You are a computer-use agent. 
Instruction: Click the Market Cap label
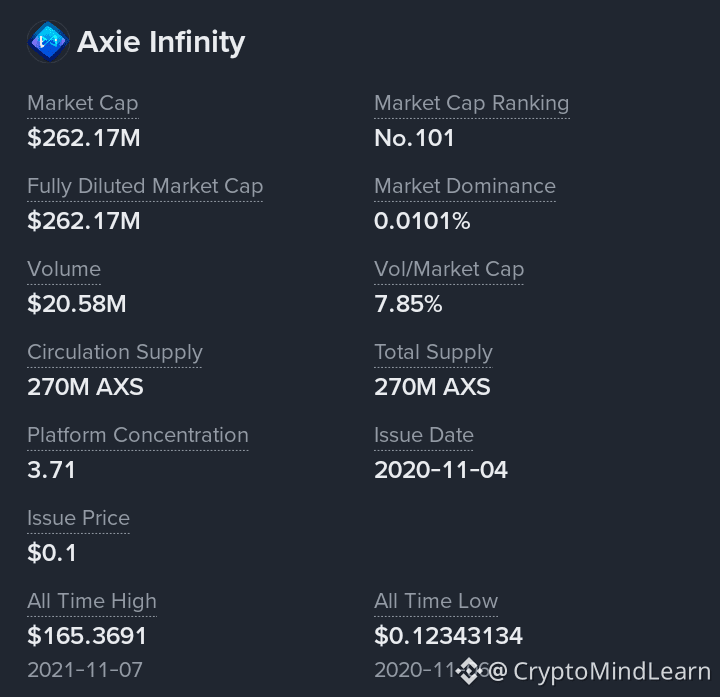[83, 103]
